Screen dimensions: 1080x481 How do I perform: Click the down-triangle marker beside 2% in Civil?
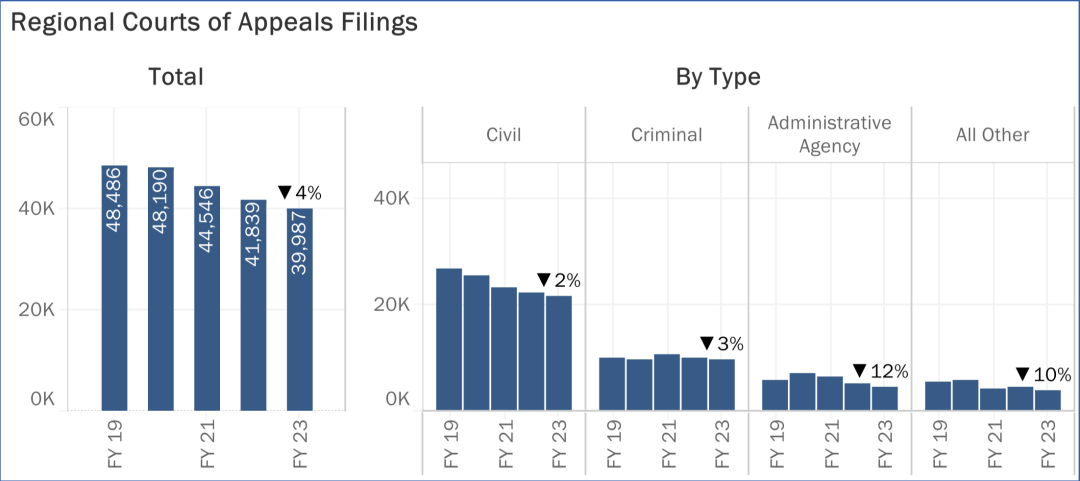click(x=544, y=281)
